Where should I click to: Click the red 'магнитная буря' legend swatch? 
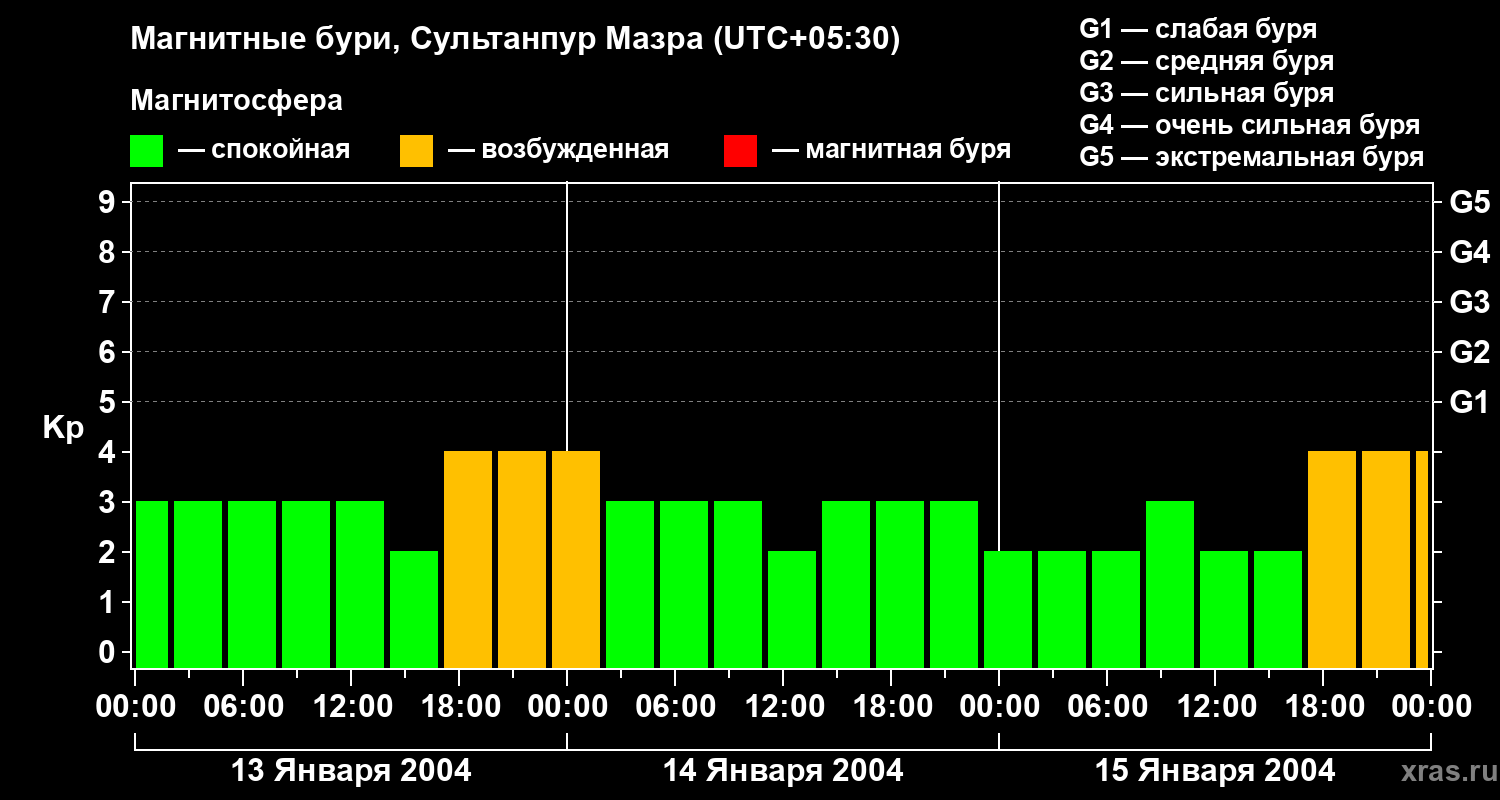740,151
